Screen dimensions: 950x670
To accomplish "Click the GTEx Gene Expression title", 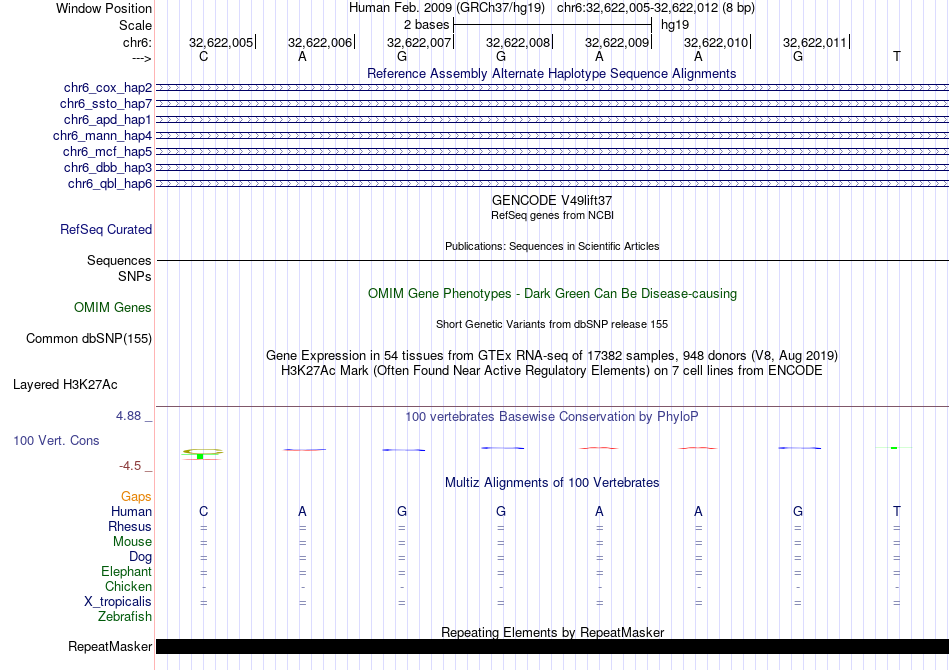I will click(x=552, y=356).
